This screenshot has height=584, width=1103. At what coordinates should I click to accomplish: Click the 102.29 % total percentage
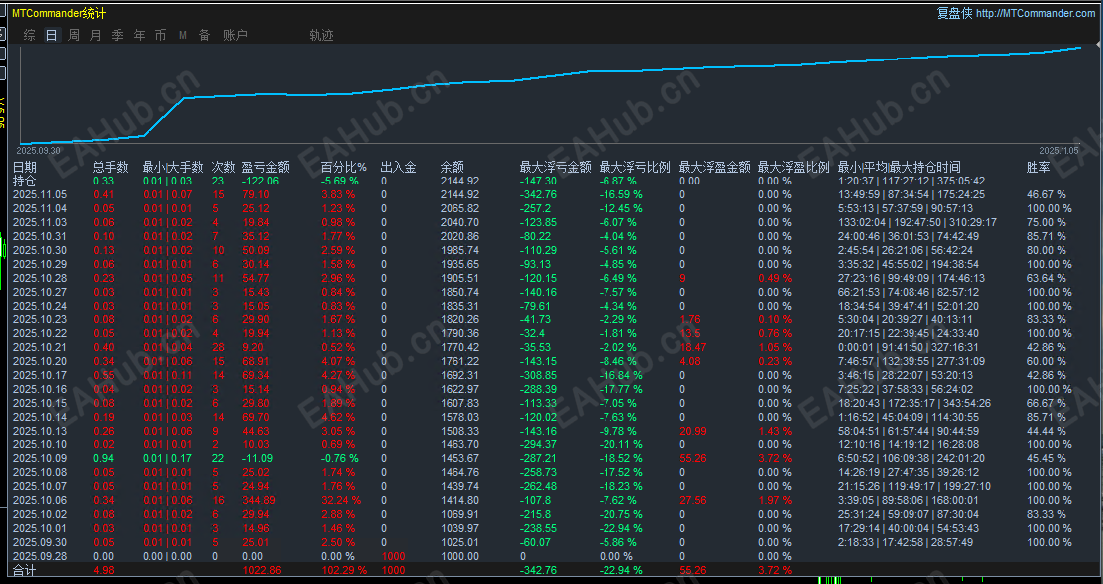tap(344, 571)
